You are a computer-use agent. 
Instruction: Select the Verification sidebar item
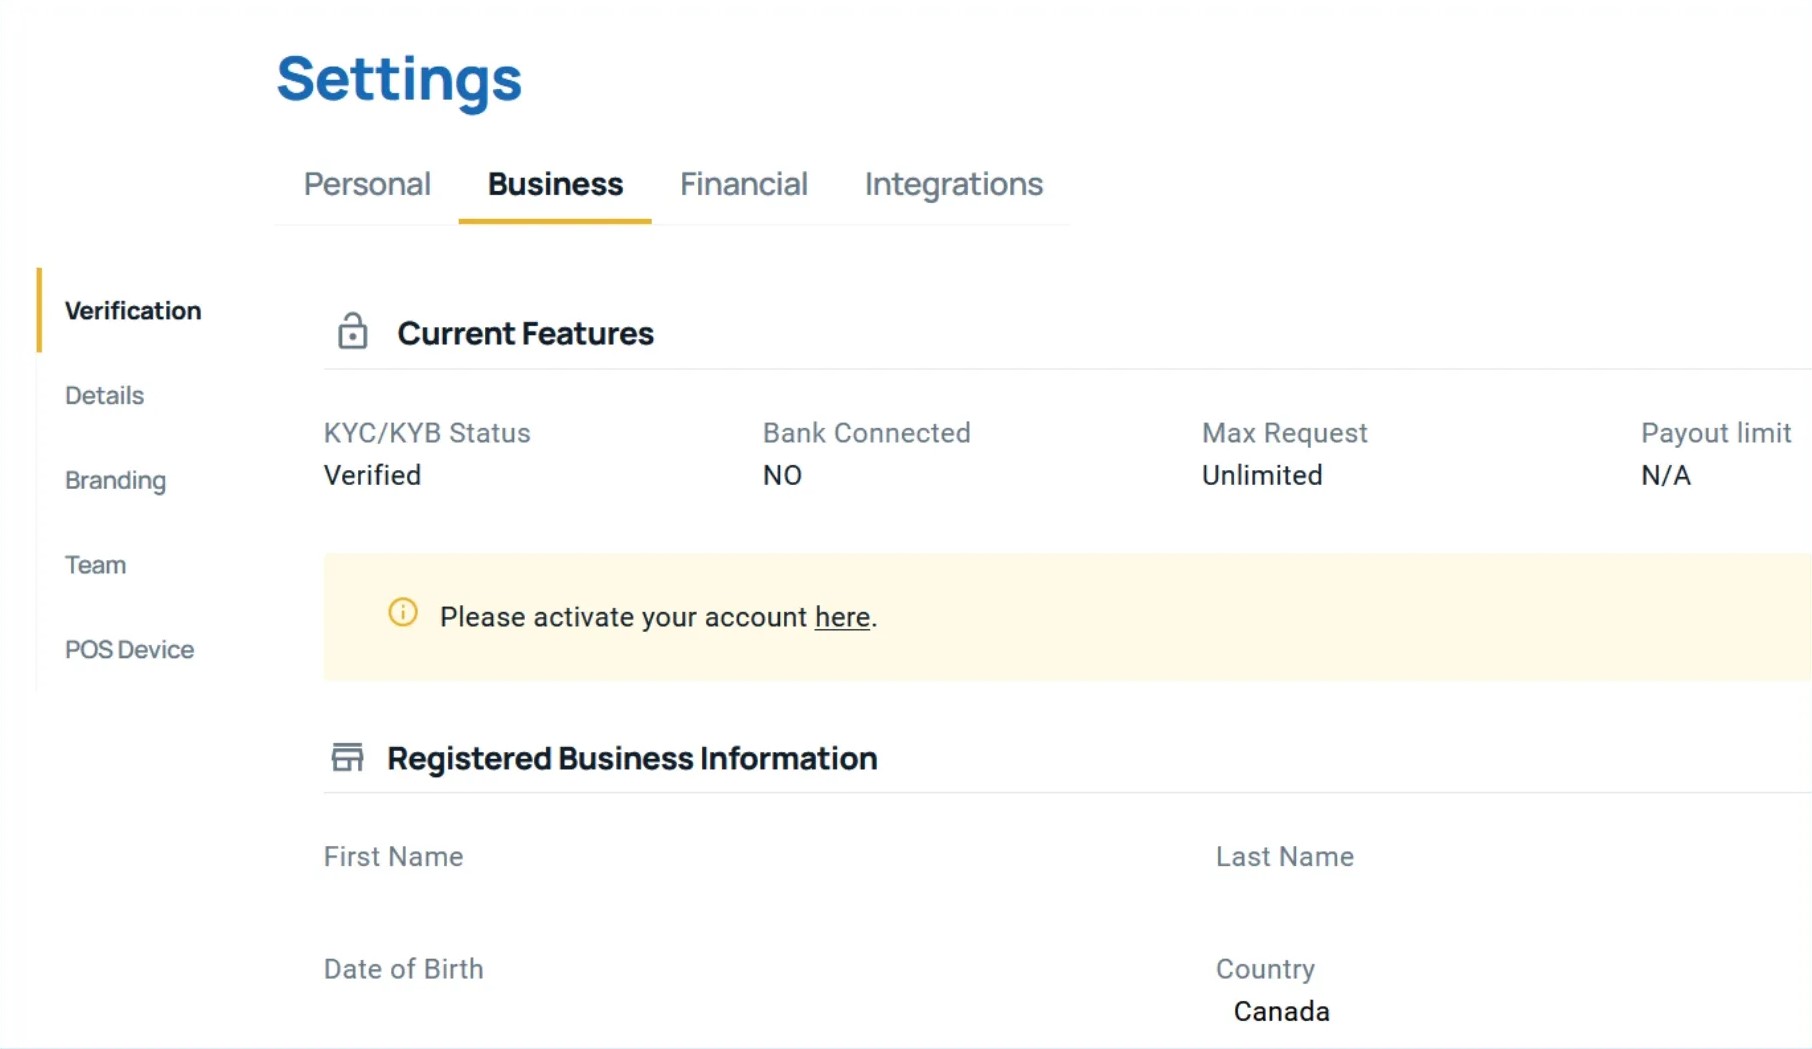tap(132, 310)
